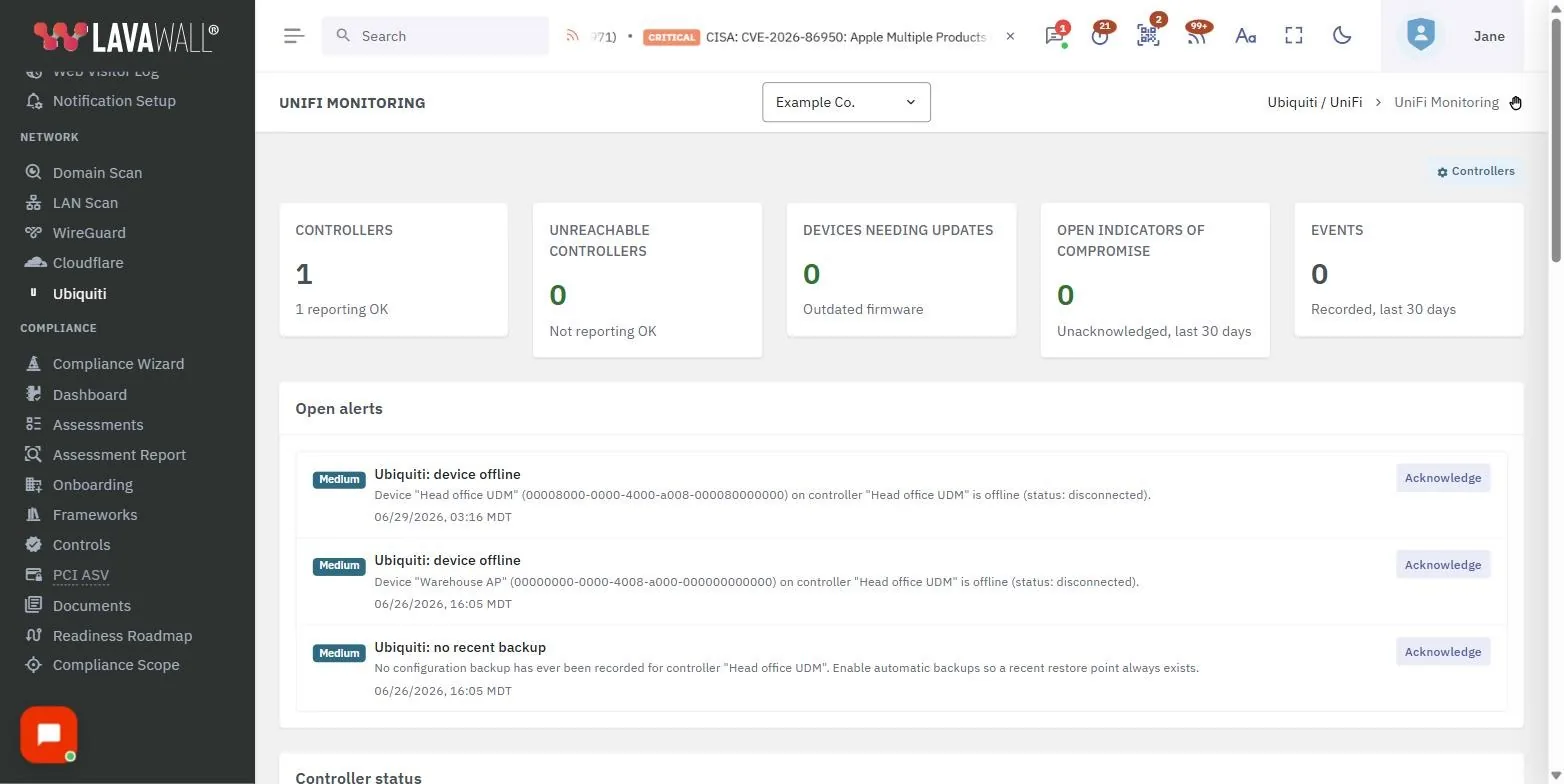Launch the Compliance Wizard
Image resolution: width=1564 pixels, height=784 pixels.
tap(118, 364)
